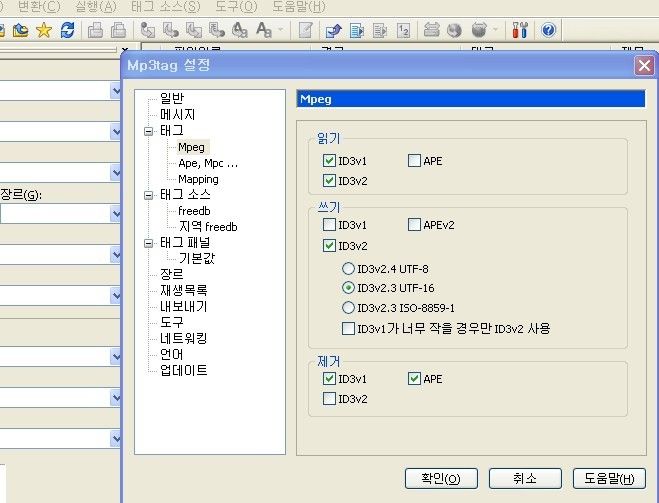Click the blue arrow export icon
Image resolution: width=659 pixels, height=503 pixels.
[x=334, y=30]
